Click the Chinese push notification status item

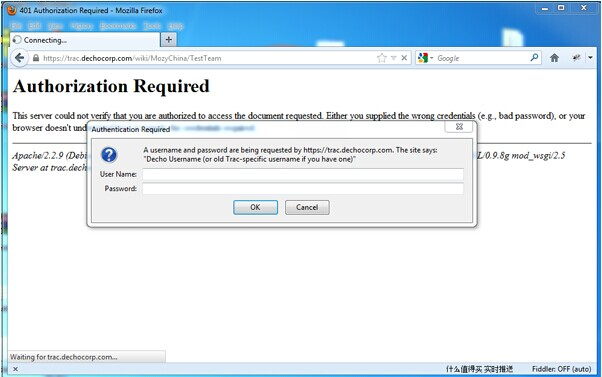pyautogui.click(x=479, y=369)
